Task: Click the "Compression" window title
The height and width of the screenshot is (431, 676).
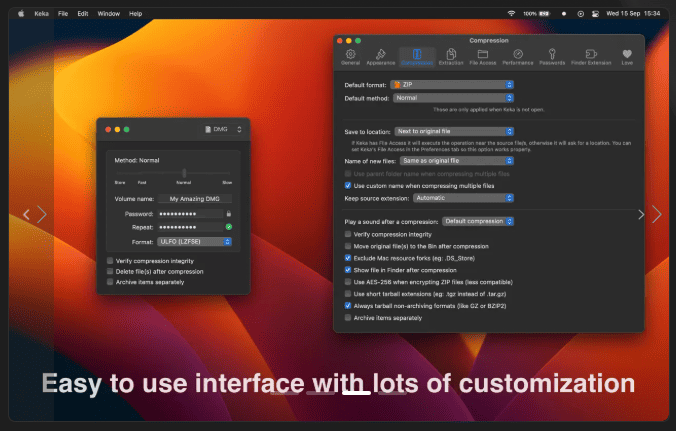Action: tap(489, 41)
